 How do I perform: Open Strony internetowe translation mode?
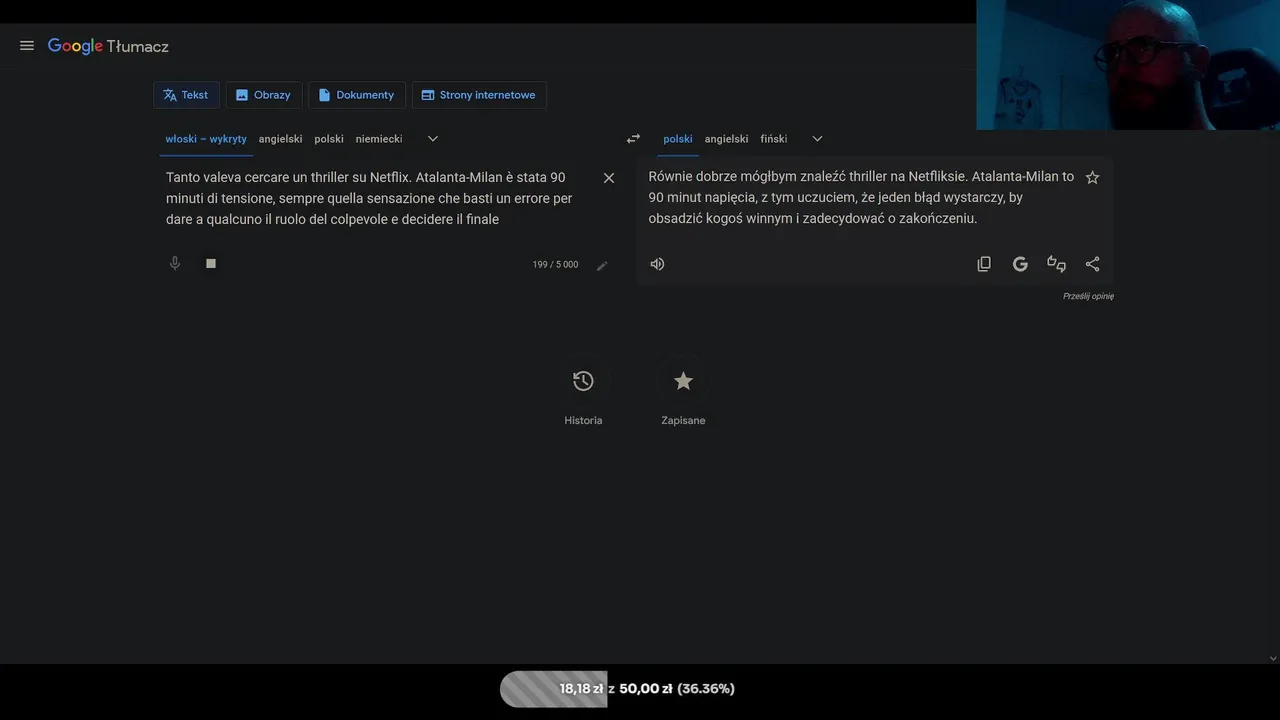coord(479,95)
